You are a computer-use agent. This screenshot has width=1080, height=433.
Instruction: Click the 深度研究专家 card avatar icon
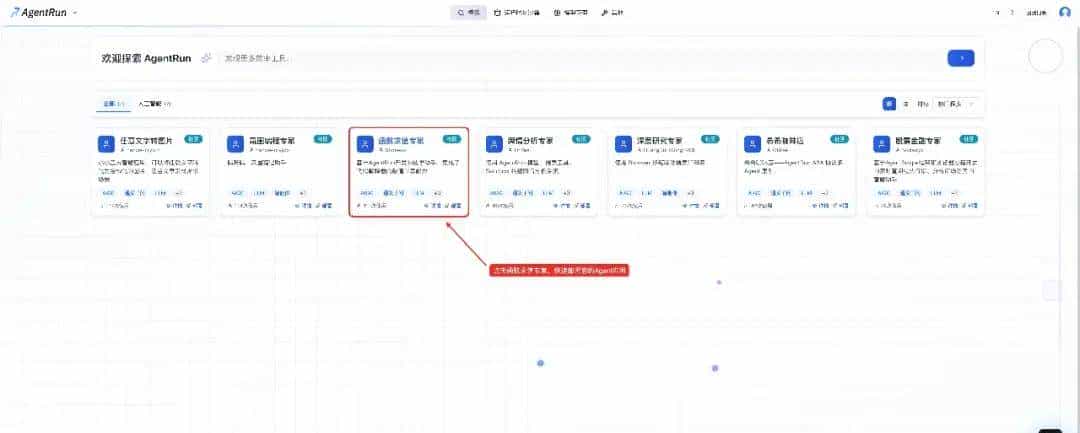pos(623,143)
